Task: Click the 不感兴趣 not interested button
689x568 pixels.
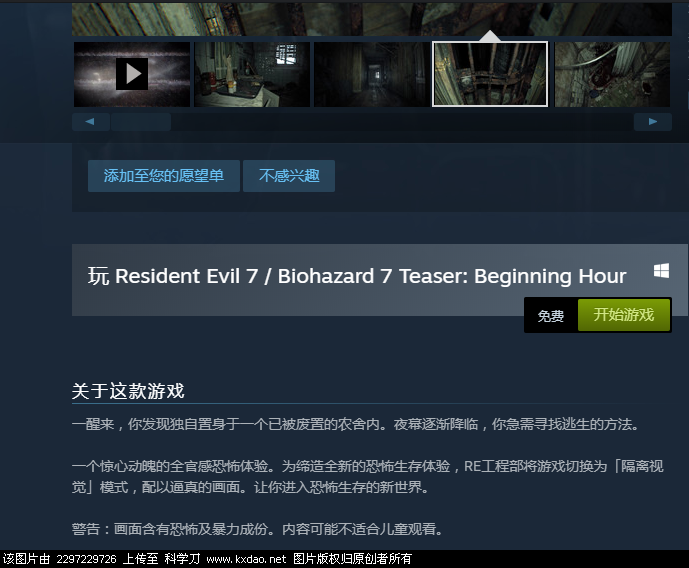Action: [x=289, y=176]
